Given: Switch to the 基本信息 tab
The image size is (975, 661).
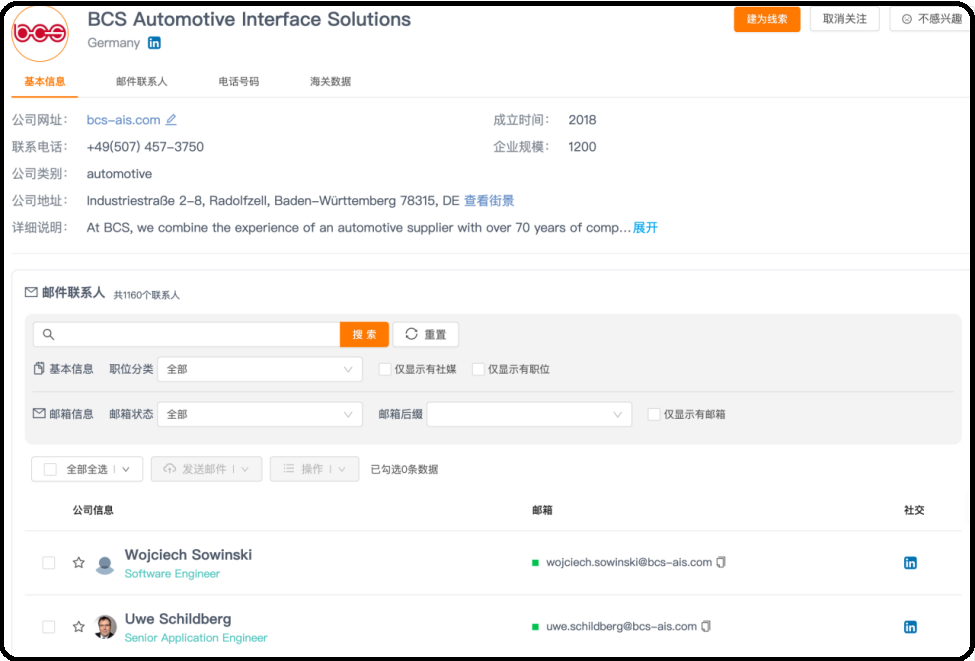Looking at the screenshot, I should pos(45,81).
